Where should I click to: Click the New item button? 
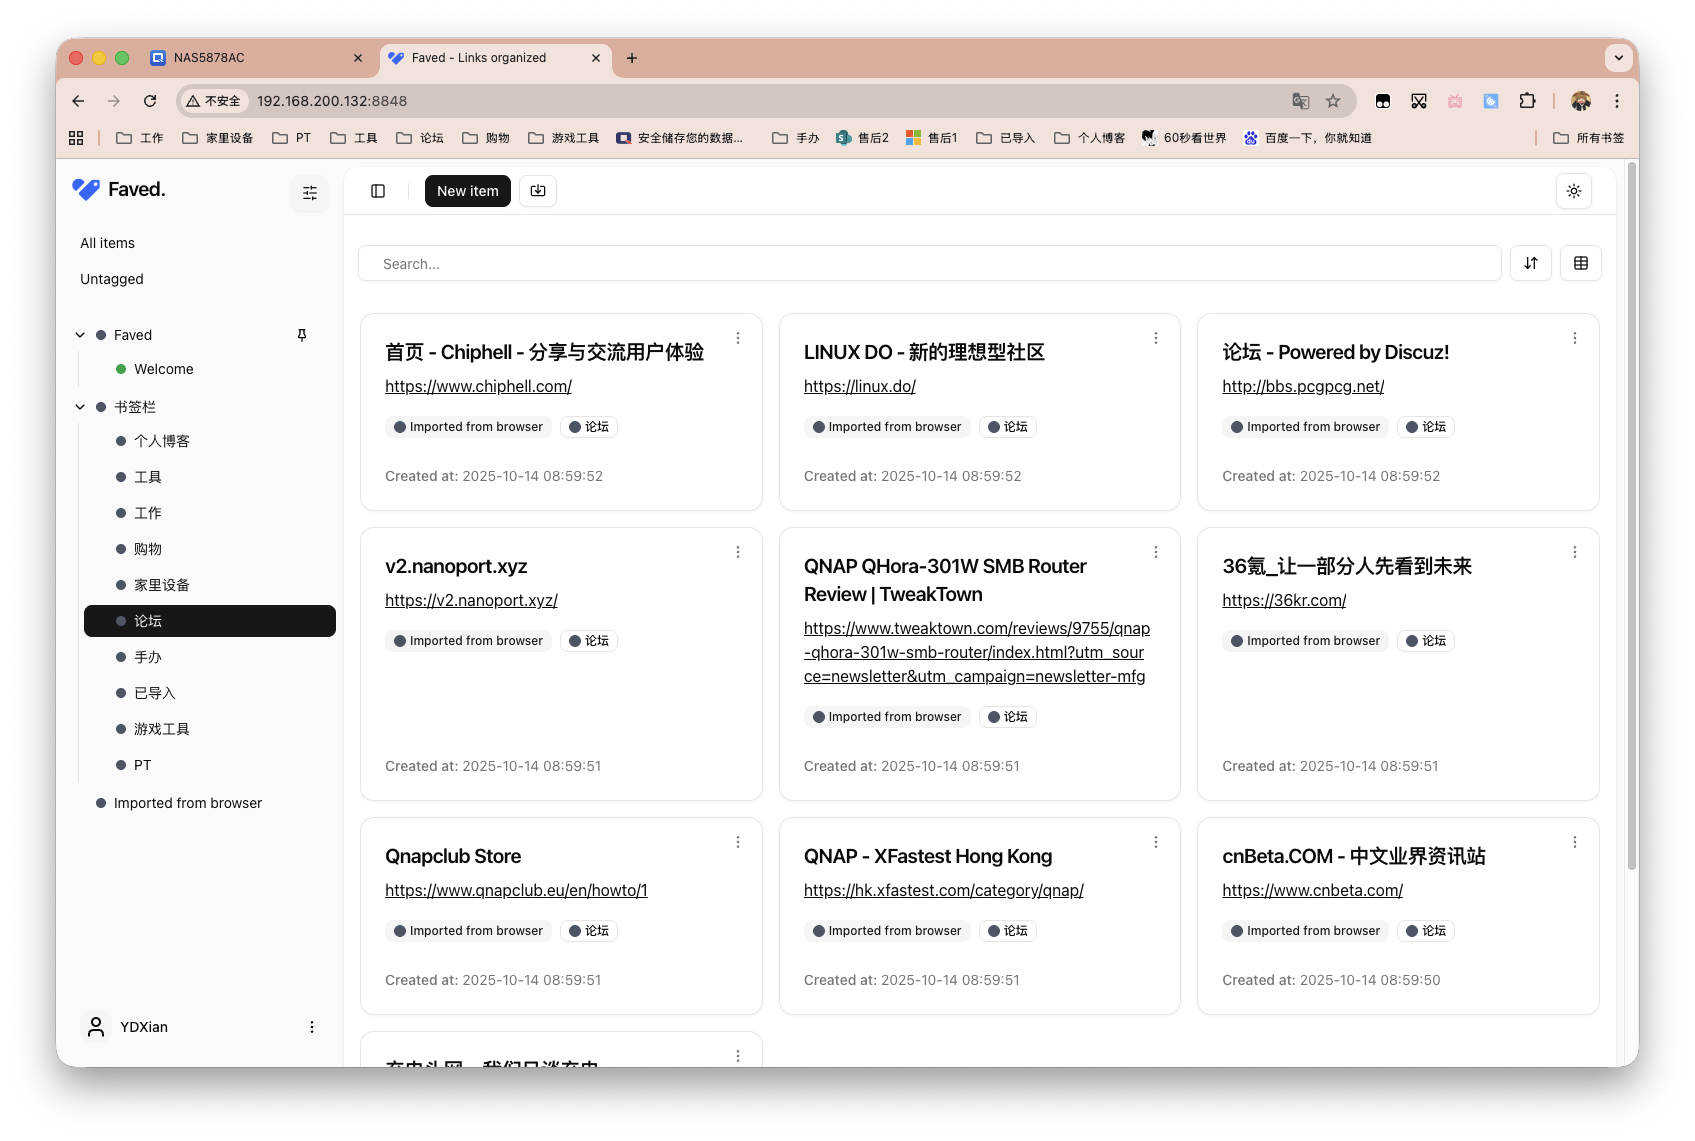click(x=467, y=191)
